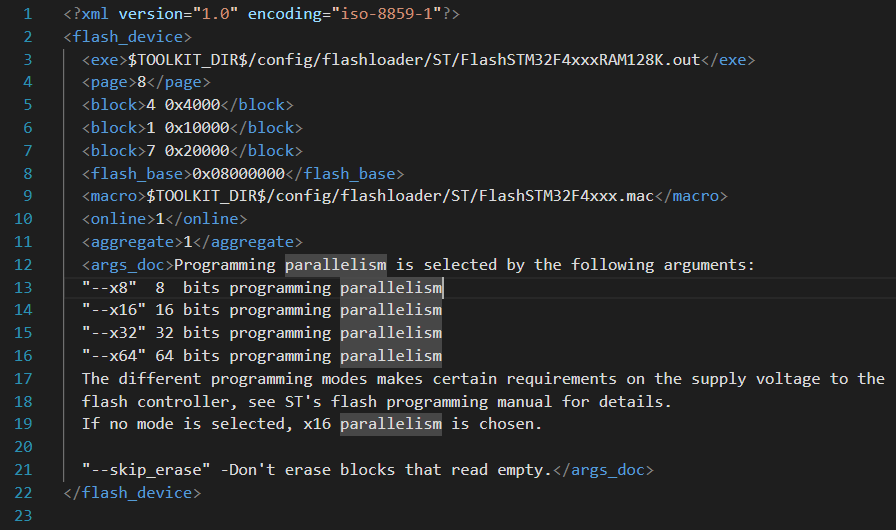This screenshot has height=530, width=896.
Task: Click the "--x64" argument text
Action: click(114, 356)
